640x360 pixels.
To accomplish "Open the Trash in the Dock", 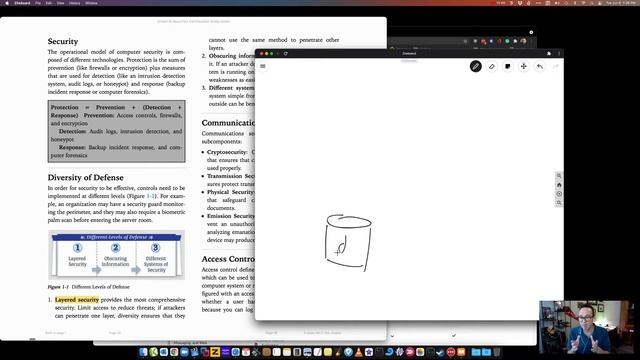I will click(x=496, y=352).
